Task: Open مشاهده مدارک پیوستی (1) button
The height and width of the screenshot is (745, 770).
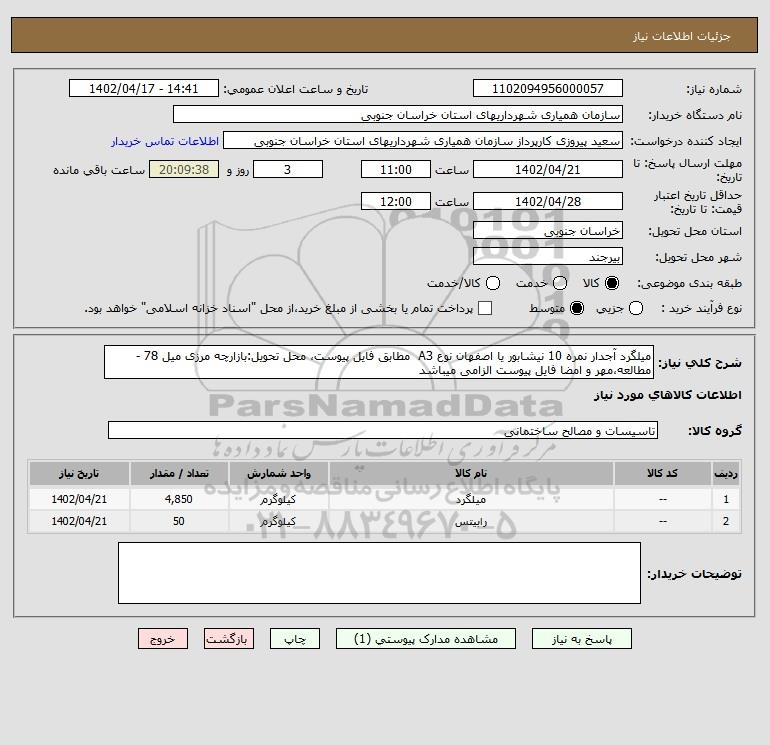Action: (x=426, y=639)
